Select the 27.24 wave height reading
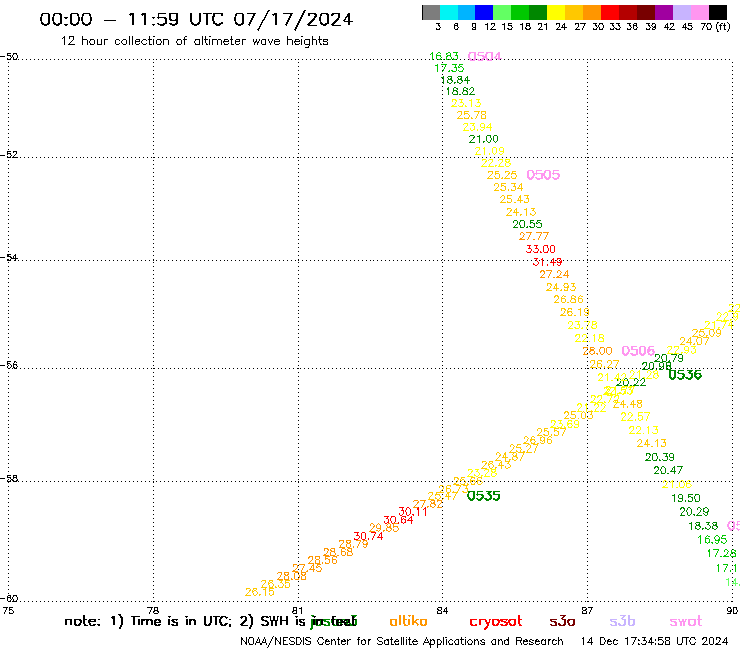Screen dimensions: 740x650 pyautogui.click(x=555, y=274)
